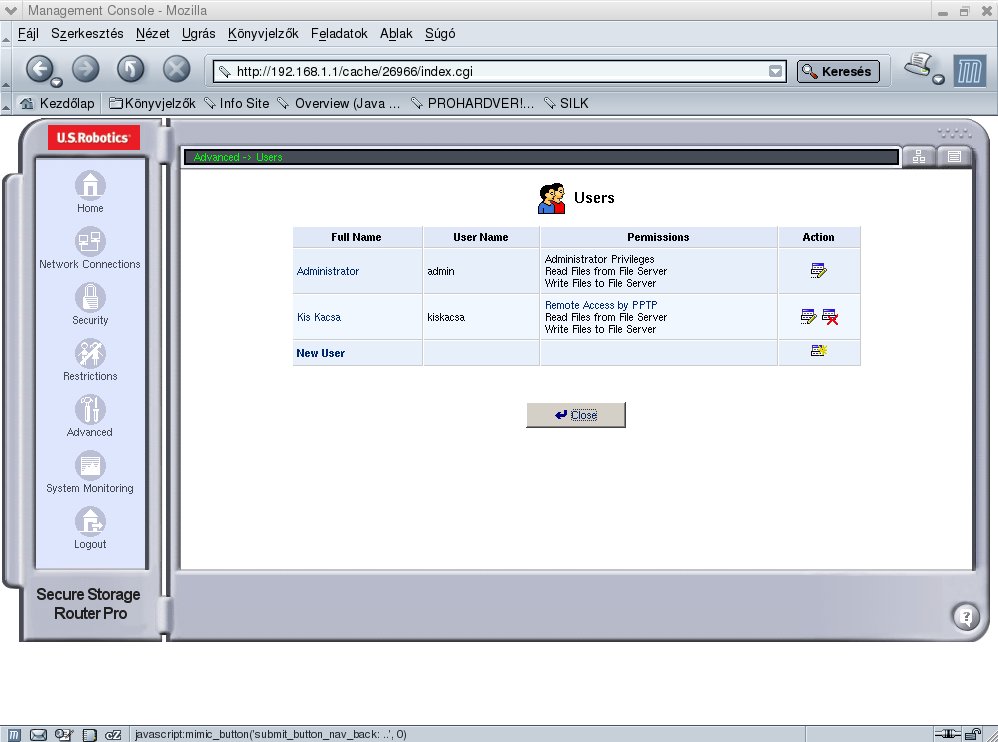Viewport: 998px width, 742px height.
Task: Open the Súgó menu
Action: click(x=440, y=34)
